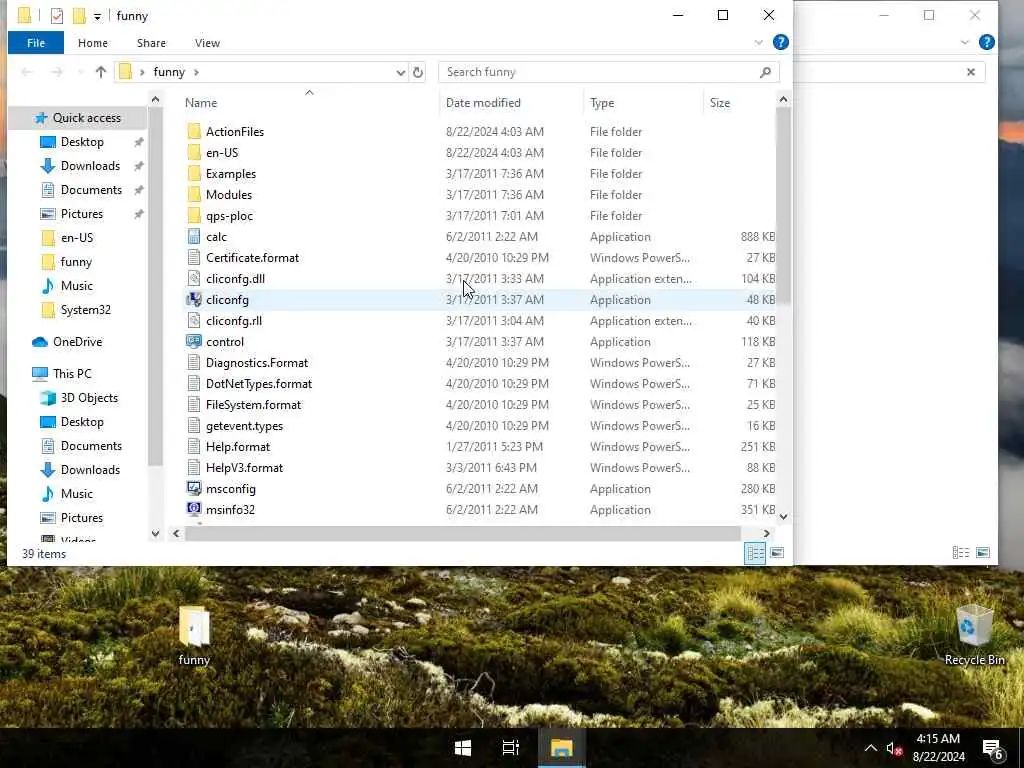Image resolution: width=1024 pixels, height=768 pixels.
Task: Open the Recent locations dropdown arrow
Action: 80,72
